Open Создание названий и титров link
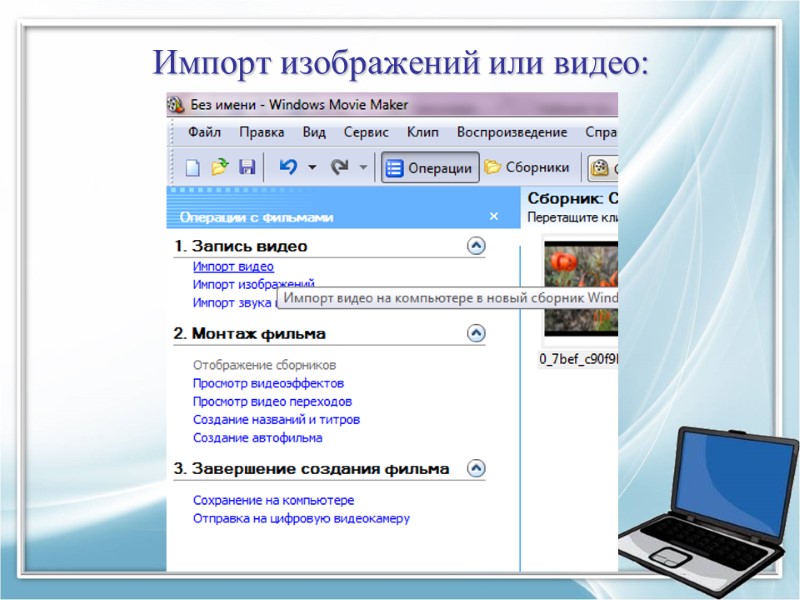Viewport: 800px width, 600px height. pos(277,419)
